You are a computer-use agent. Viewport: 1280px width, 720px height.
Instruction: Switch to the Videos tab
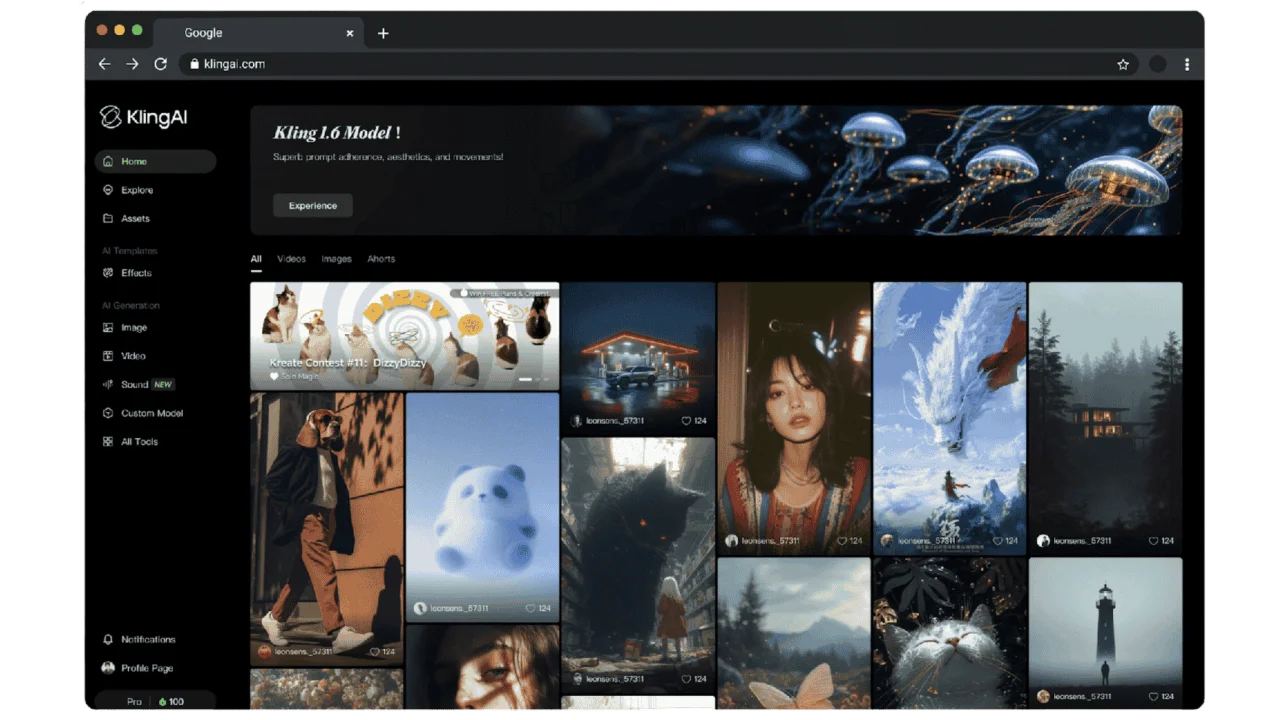tap(291, 259)
